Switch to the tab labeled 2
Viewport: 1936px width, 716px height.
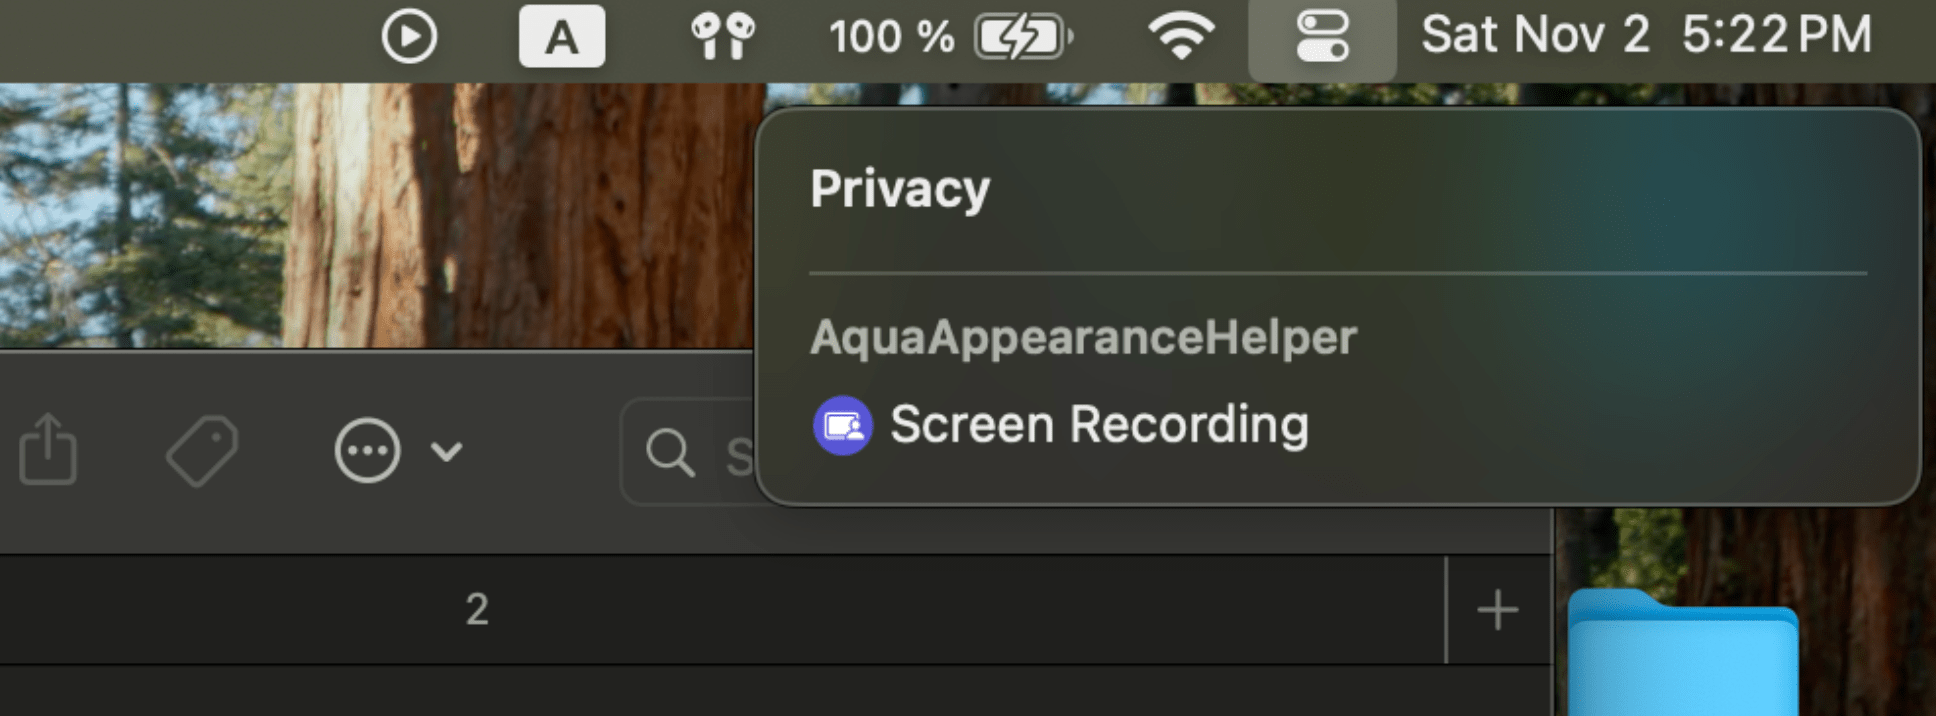coord(477,610)
